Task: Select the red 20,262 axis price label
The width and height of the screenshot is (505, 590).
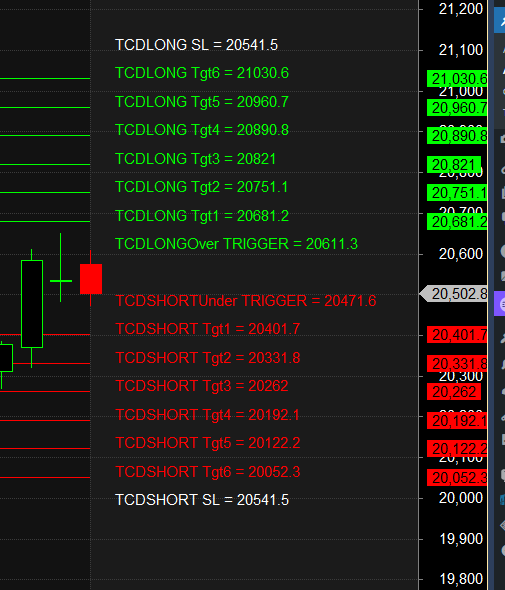Action: 454,392
